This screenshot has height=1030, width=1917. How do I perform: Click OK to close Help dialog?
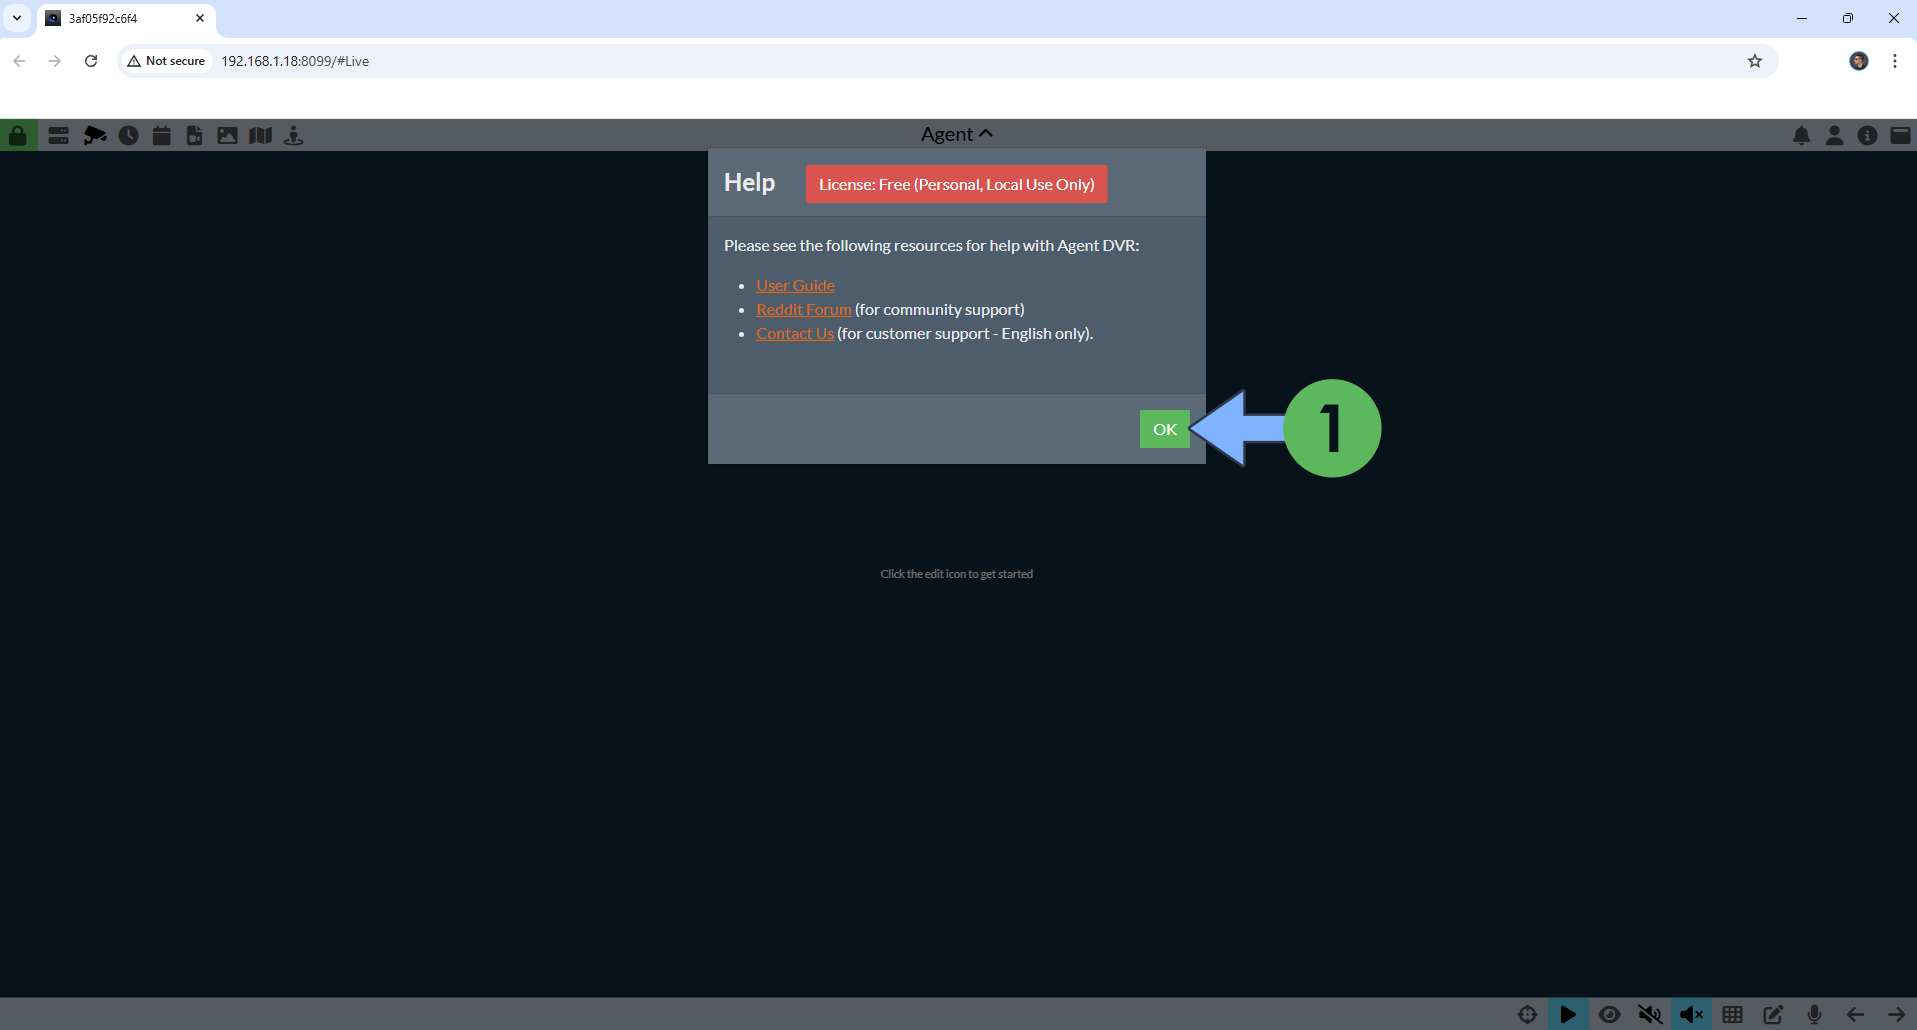[x=1164, y=429]
